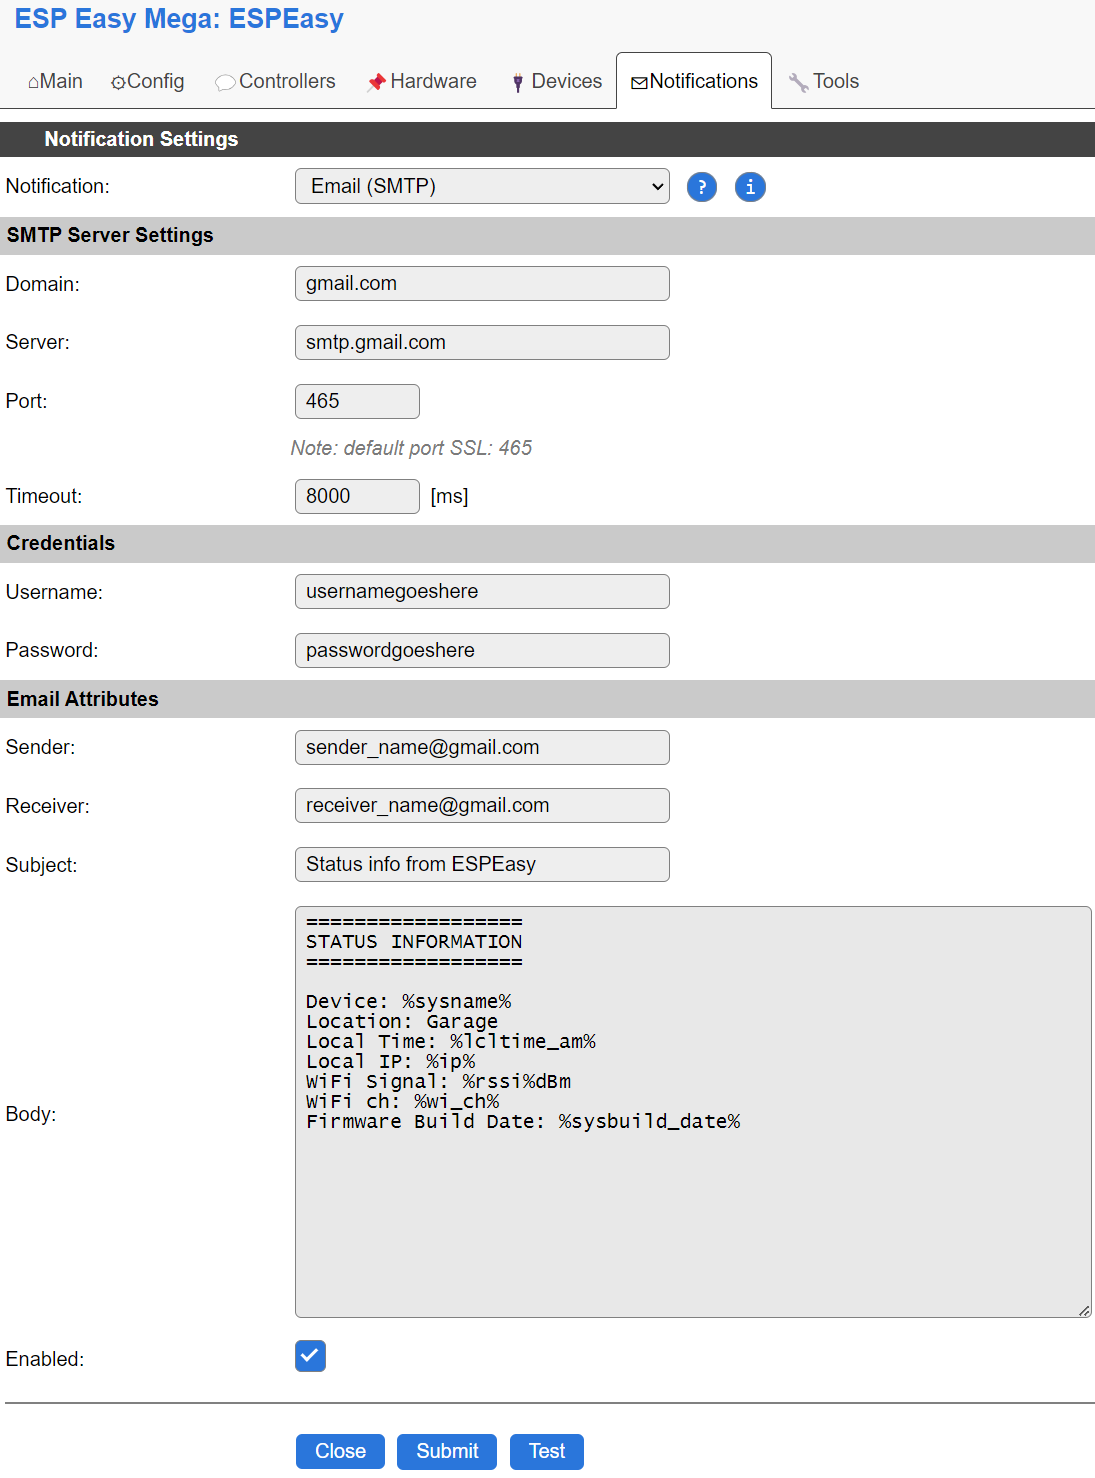This screenshot has height=1478, width=1095.
Task: Select the Subject input field
Action: [482, 864]
